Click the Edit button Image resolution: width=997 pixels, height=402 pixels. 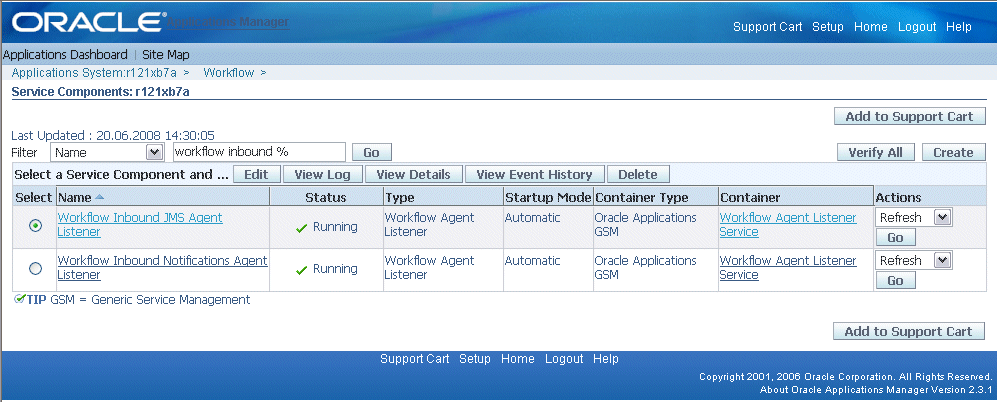(256, 174)
